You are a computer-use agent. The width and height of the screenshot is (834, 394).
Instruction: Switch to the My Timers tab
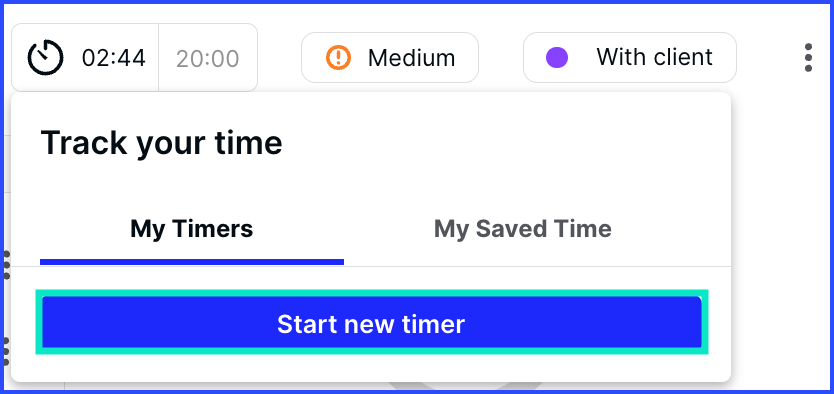point(191,229)
